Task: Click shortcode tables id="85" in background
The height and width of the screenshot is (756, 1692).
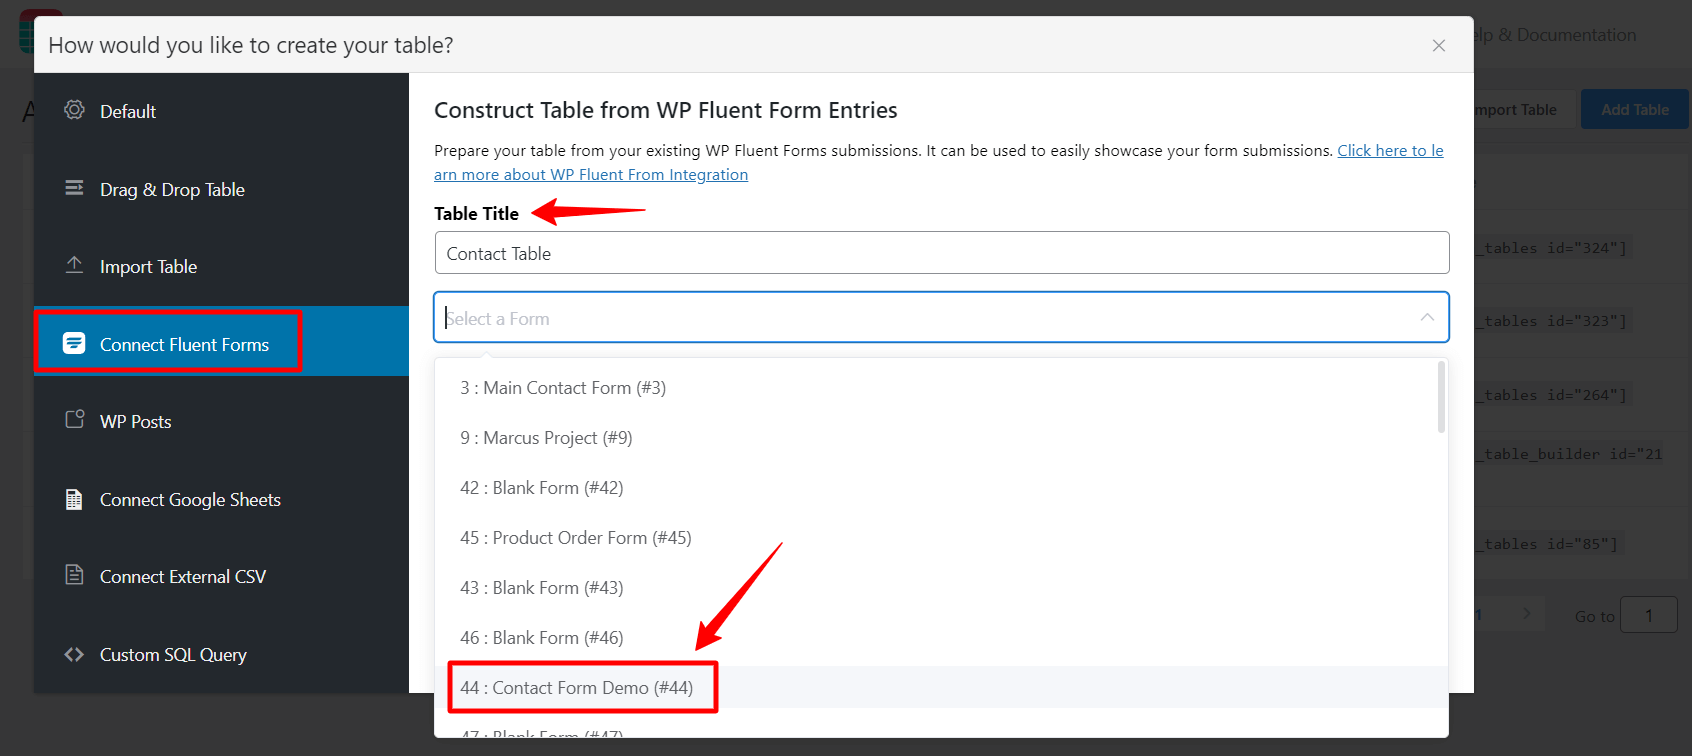Action: tap(1547, 544)
